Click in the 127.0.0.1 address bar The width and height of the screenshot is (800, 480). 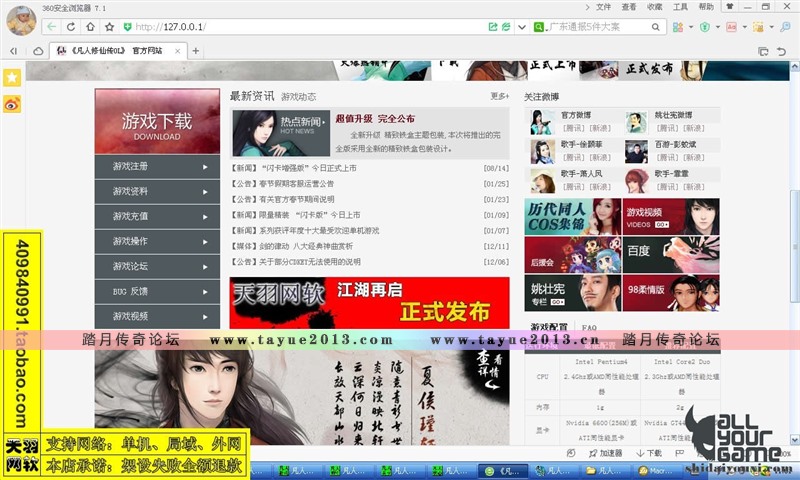point(300,26)
